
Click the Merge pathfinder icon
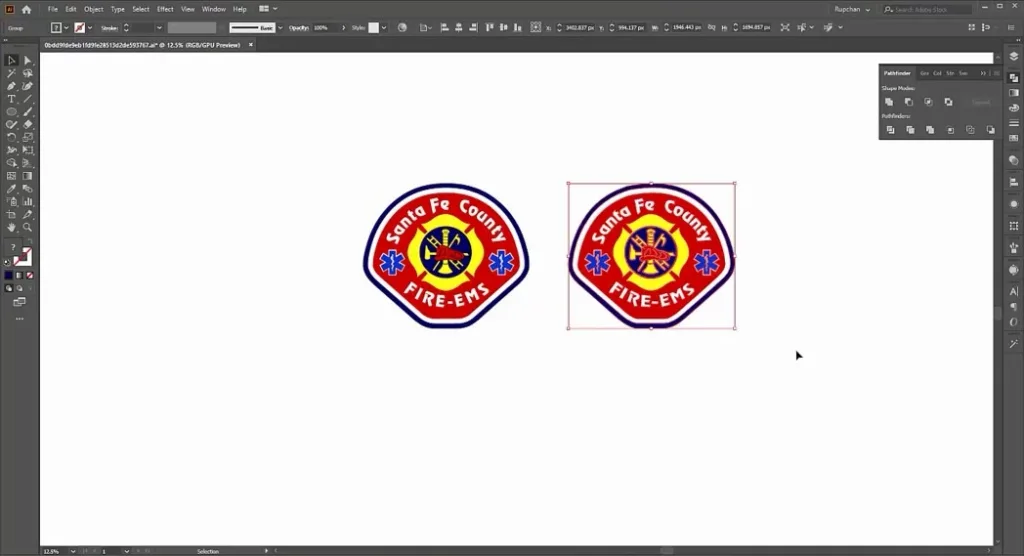click(x=930, y=130)
